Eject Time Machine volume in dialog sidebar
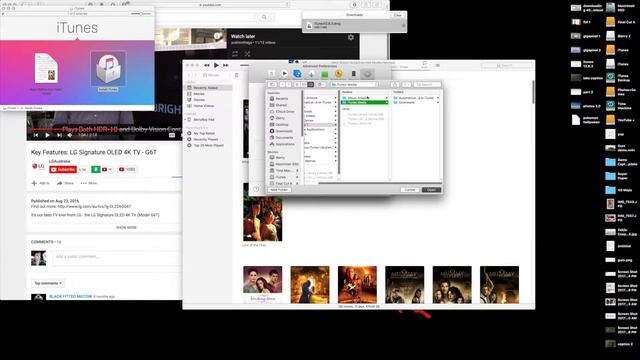This screenshot has height=360, width=640. tap(297, 171)
